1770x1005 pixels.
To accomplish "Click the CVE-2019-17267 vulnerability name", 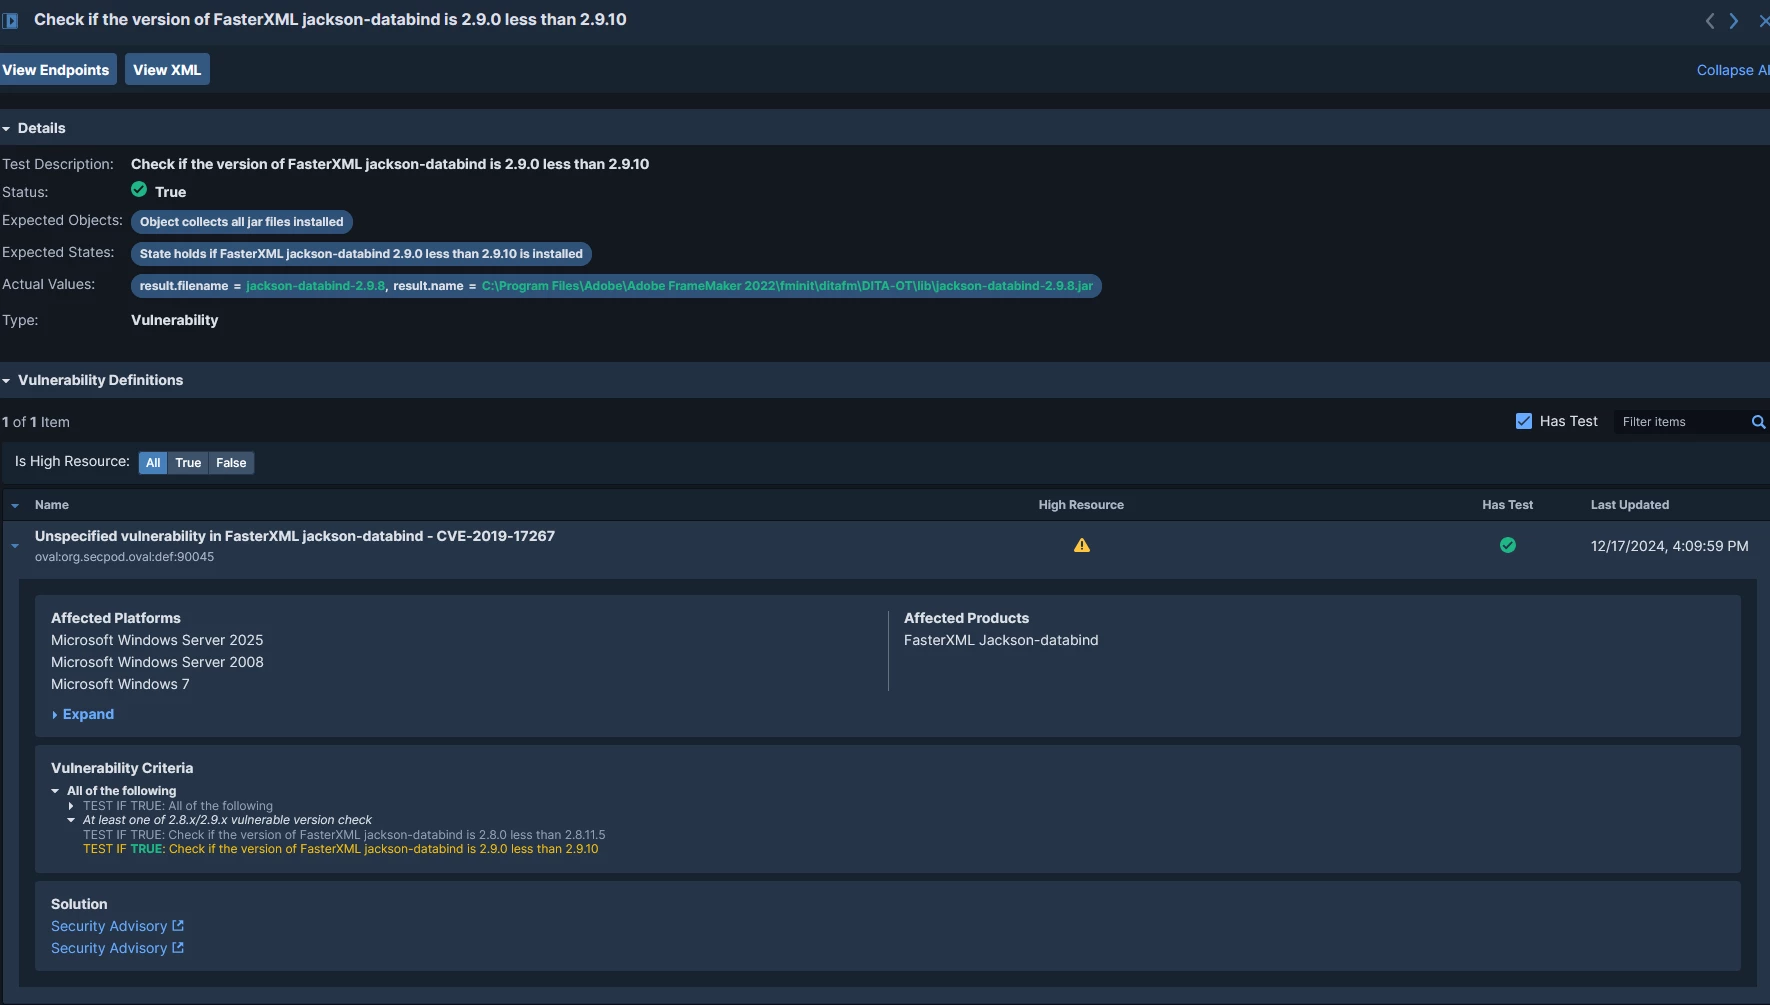I will pos(295,536).
